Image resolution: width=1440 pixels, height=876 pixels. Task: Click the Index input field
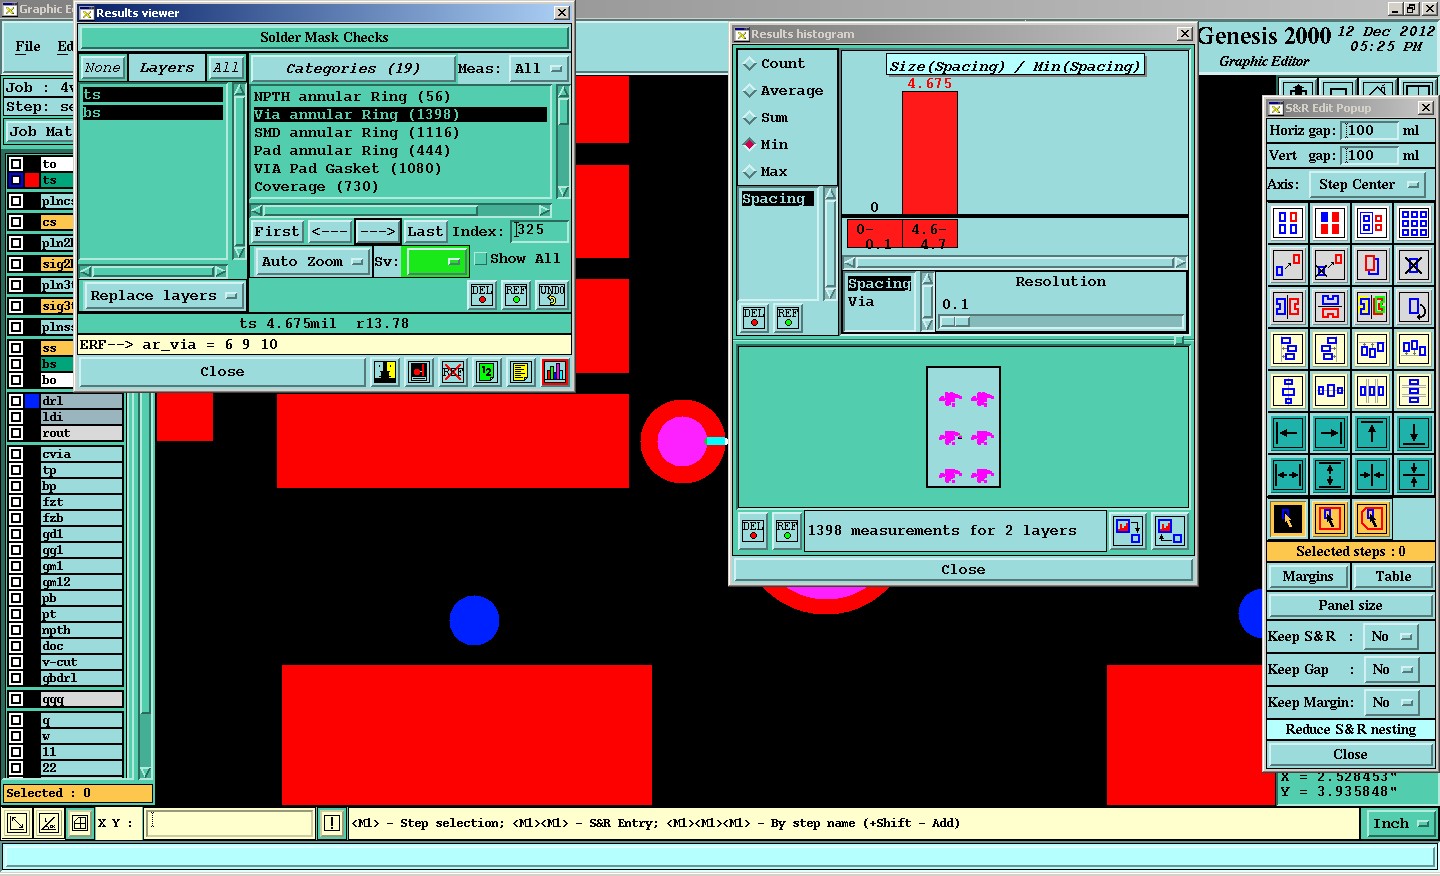point(540,231)
